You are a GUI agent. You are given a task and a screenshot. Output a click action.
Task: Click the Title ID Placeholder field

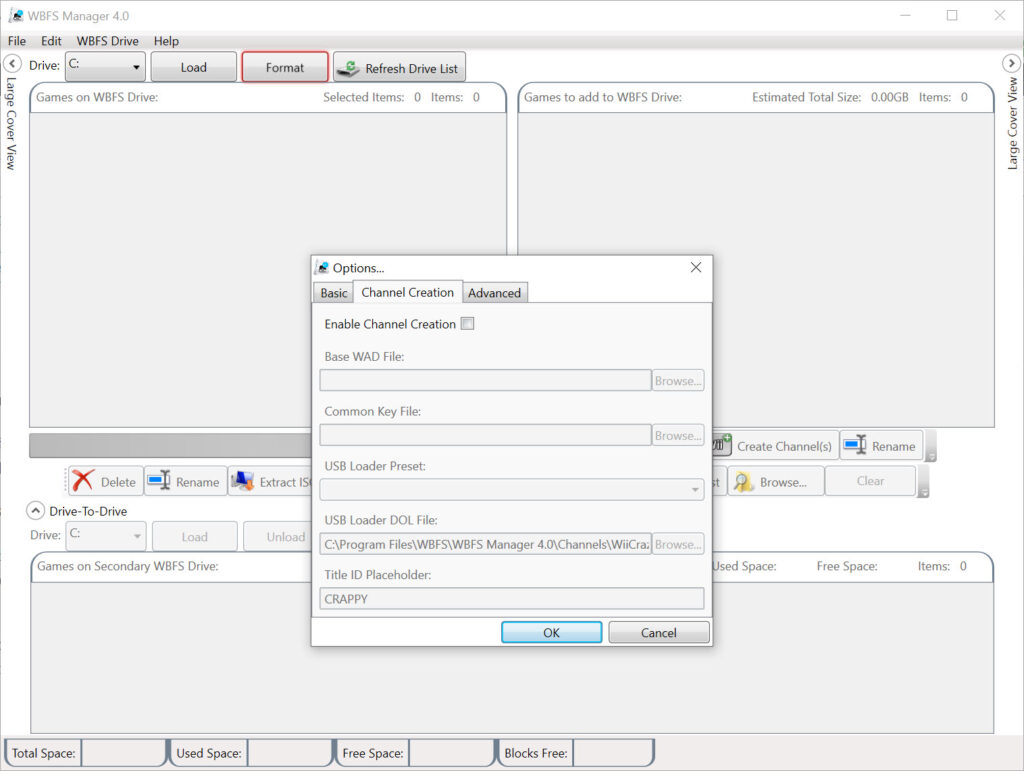click(511, 599)
